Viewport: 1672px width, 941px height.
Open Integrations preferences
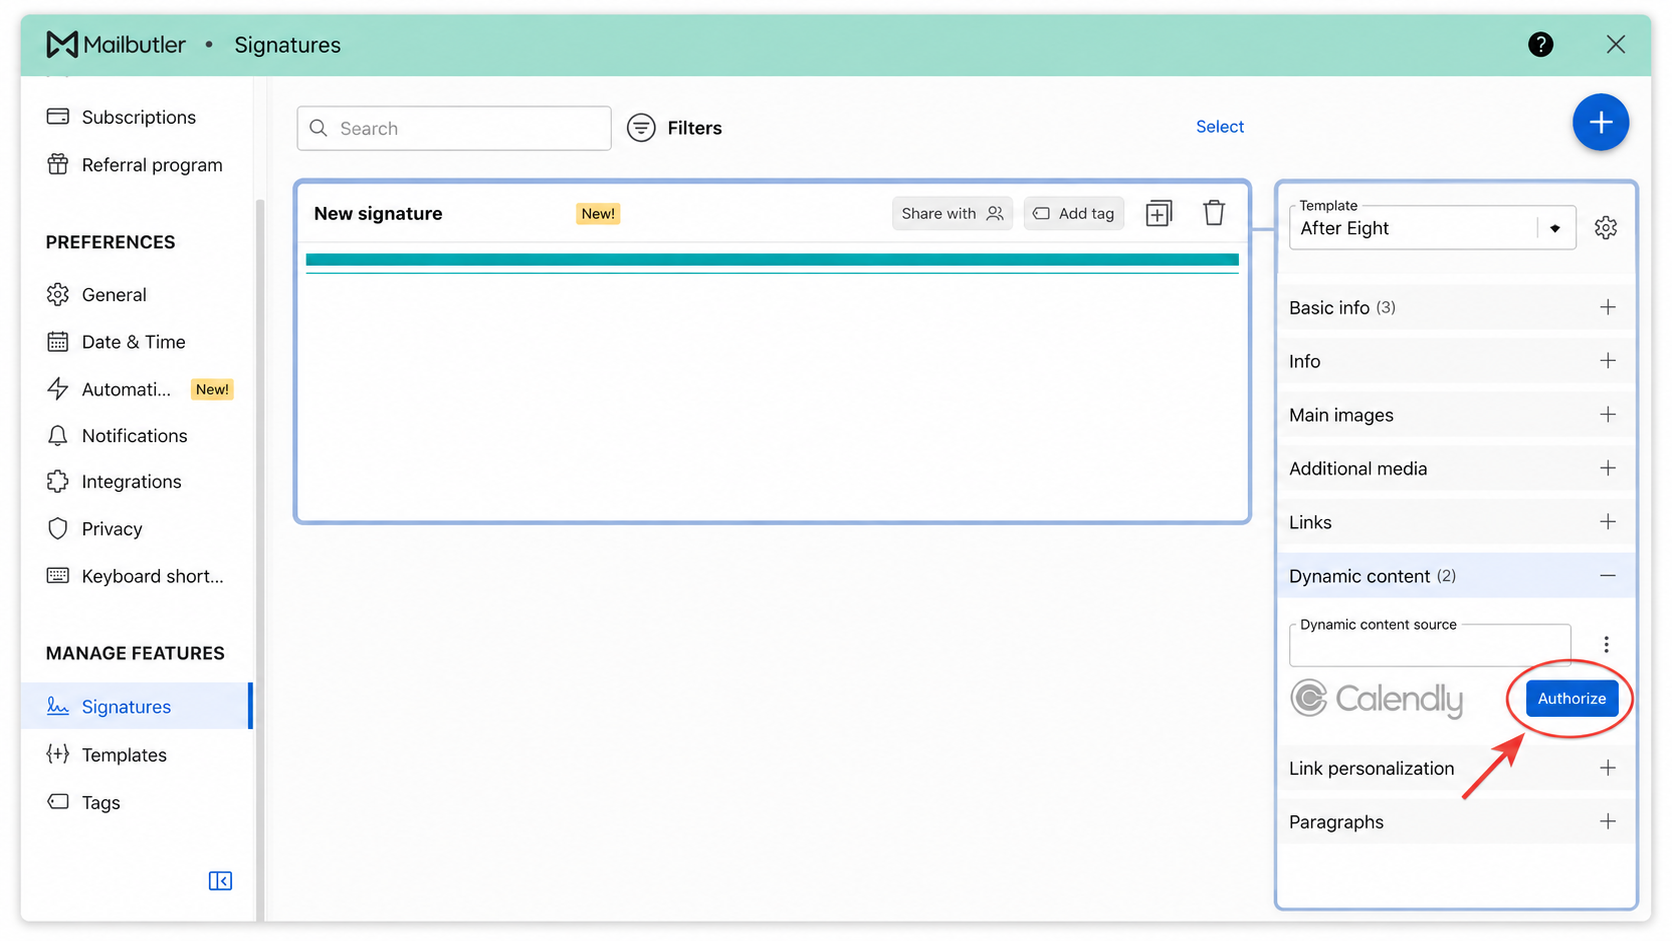tap(135, 482)
